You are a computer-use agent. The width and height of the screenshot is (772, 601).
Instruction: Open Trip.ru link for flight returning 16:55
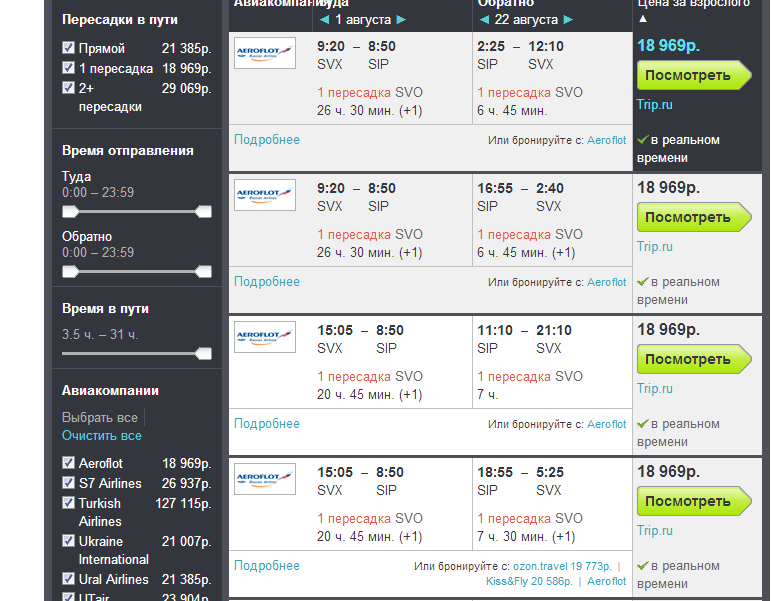click(654, 247)
